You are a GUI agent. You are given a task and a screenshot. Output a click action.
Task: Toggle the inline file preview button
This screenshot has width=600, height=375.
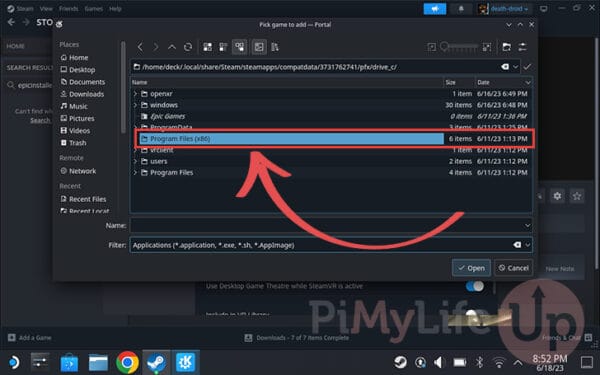click(259, 47)
